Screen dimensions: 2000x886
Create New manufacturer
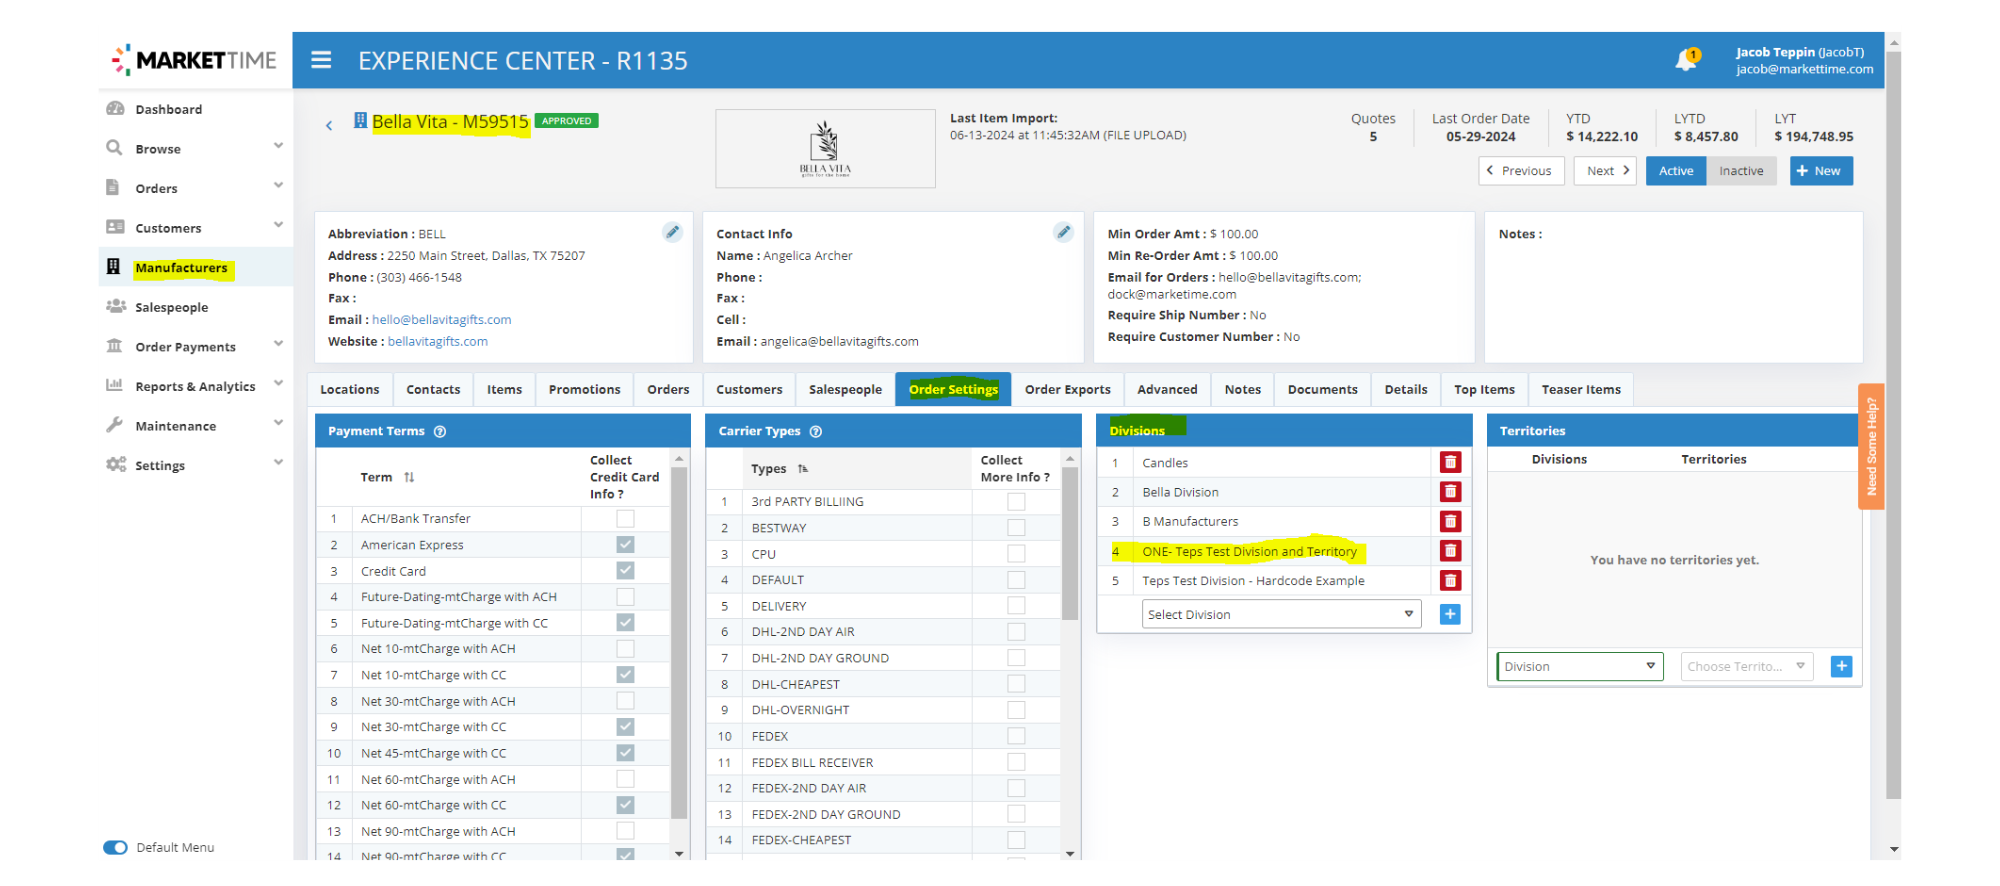point(1821,171)
